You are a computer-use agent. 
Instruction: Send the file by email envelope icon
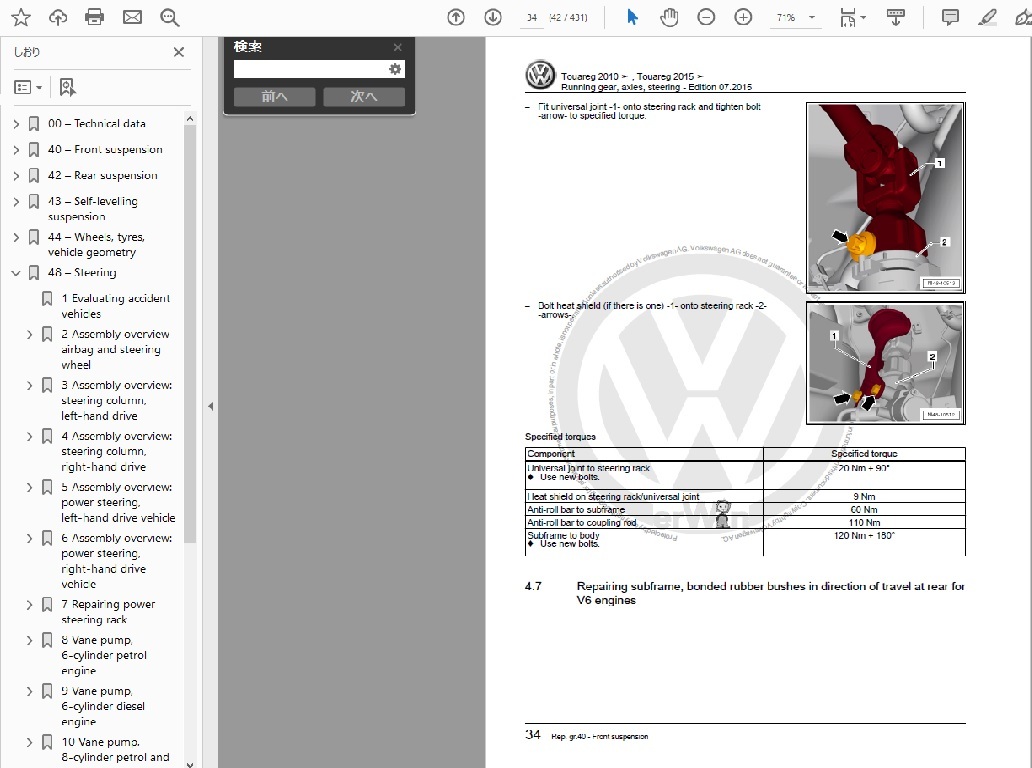(132, 17)
